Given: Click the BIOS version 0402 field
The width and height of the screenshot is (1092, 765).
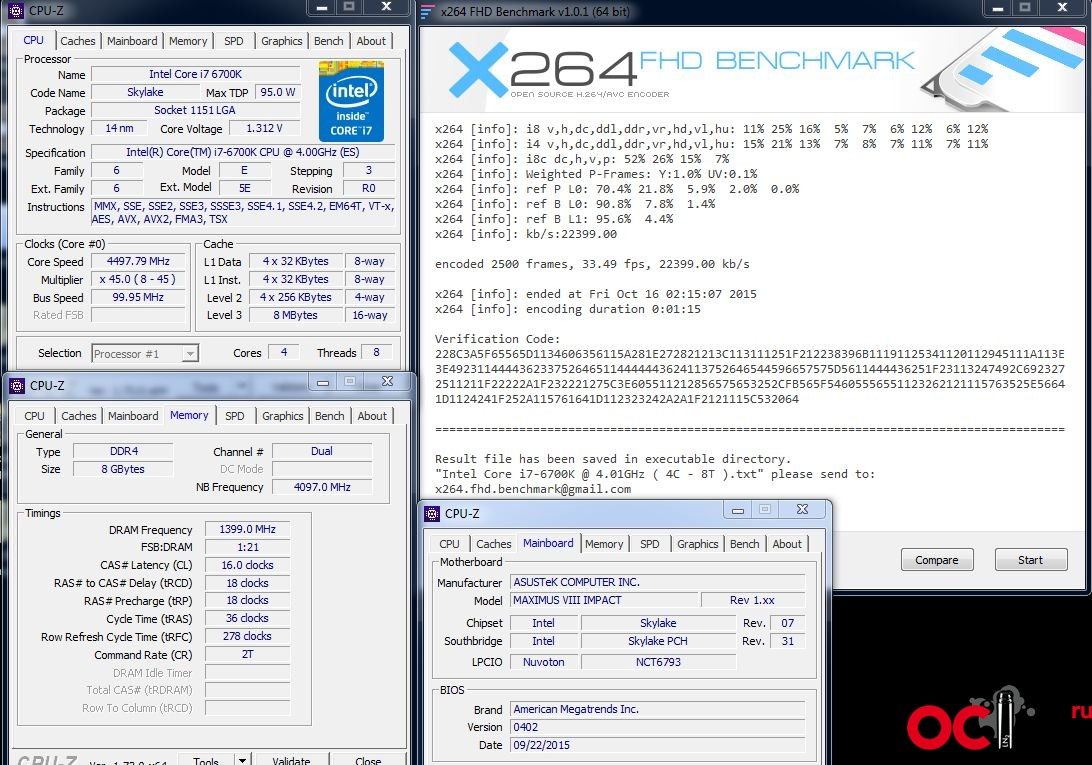Looking at the screenshot, I should pyautogui.click(x=658, y=727).
